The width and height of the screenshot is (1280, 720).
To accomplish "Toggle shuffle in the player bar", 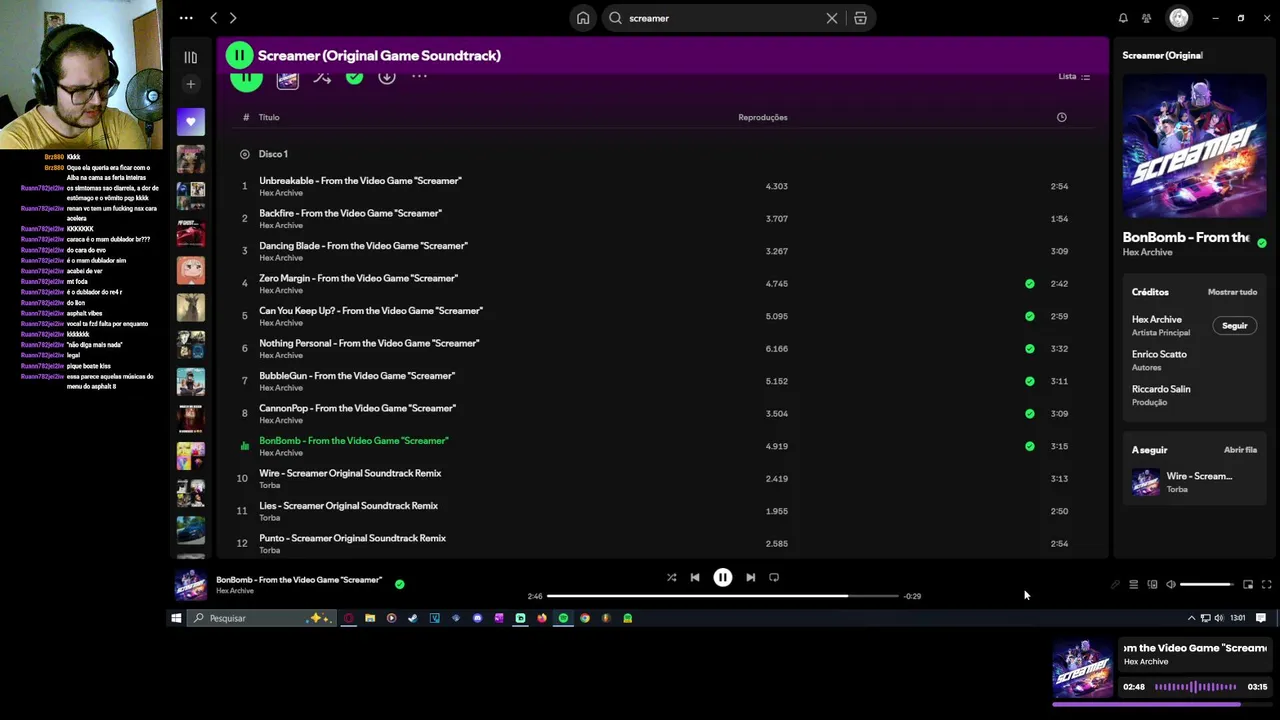I will tap(671, 577).
